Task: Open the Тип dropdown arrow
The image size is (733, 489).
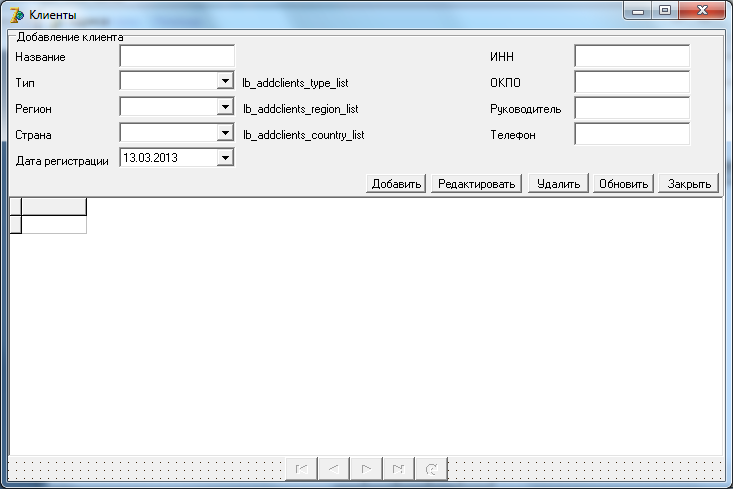Action: [225, 81]
